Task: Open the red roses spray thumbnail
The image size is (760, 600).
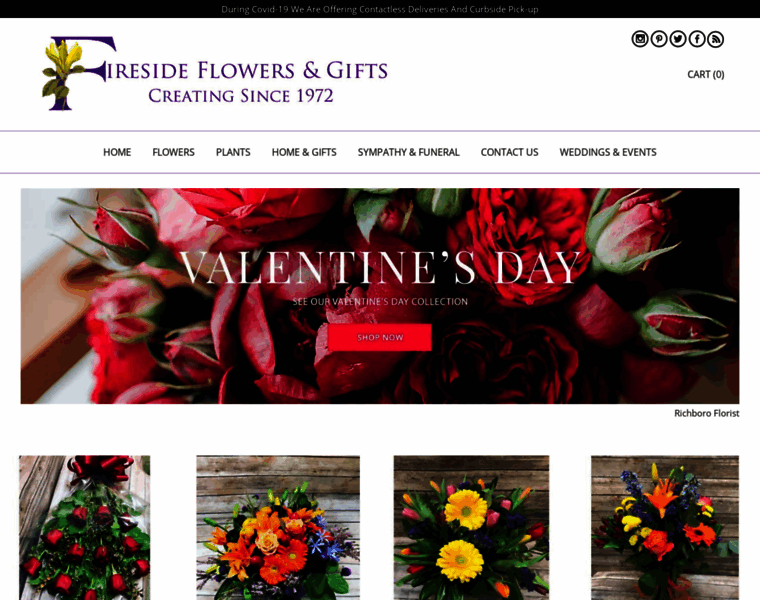Action: (x=84, y=527)
